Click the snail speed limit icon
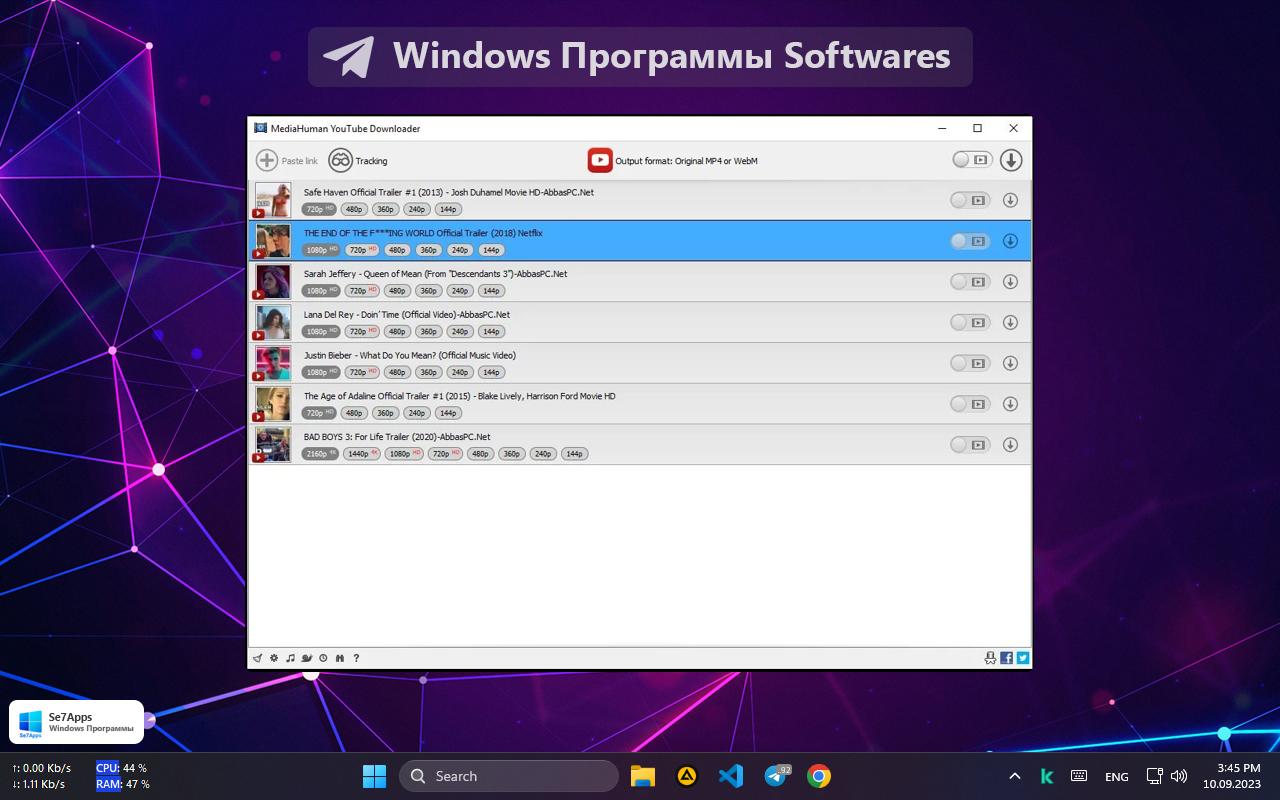Viewport: 1280px width, 800px height. (307, 658)
